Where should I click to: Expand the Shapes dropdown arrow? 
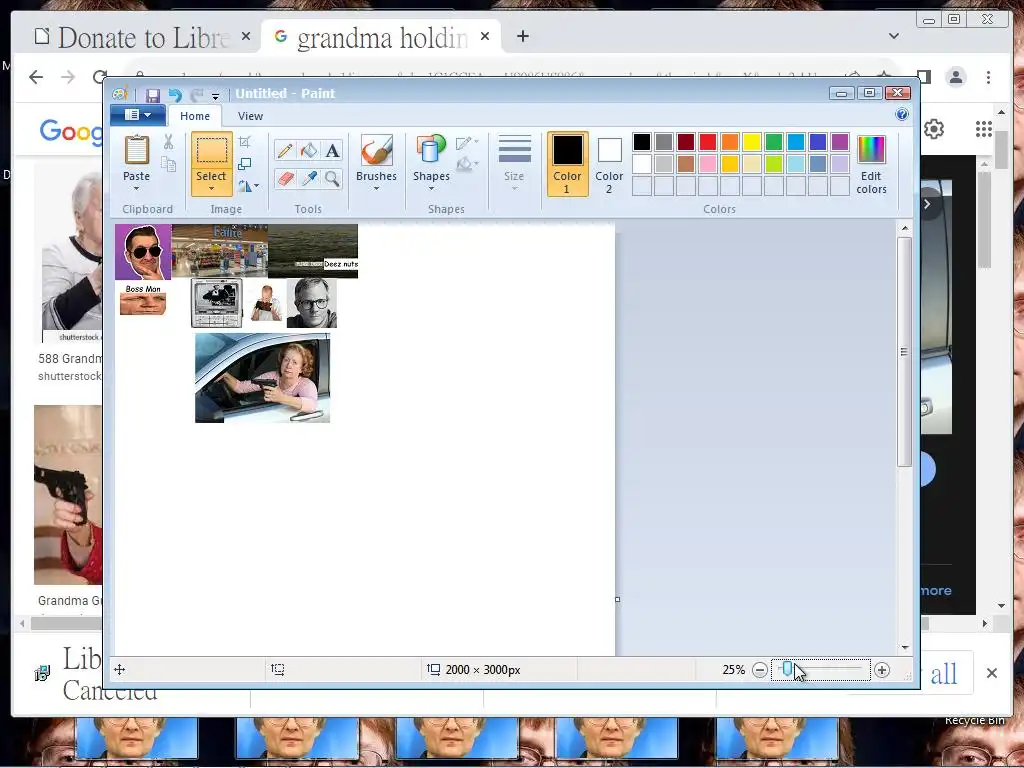point(431,189)
